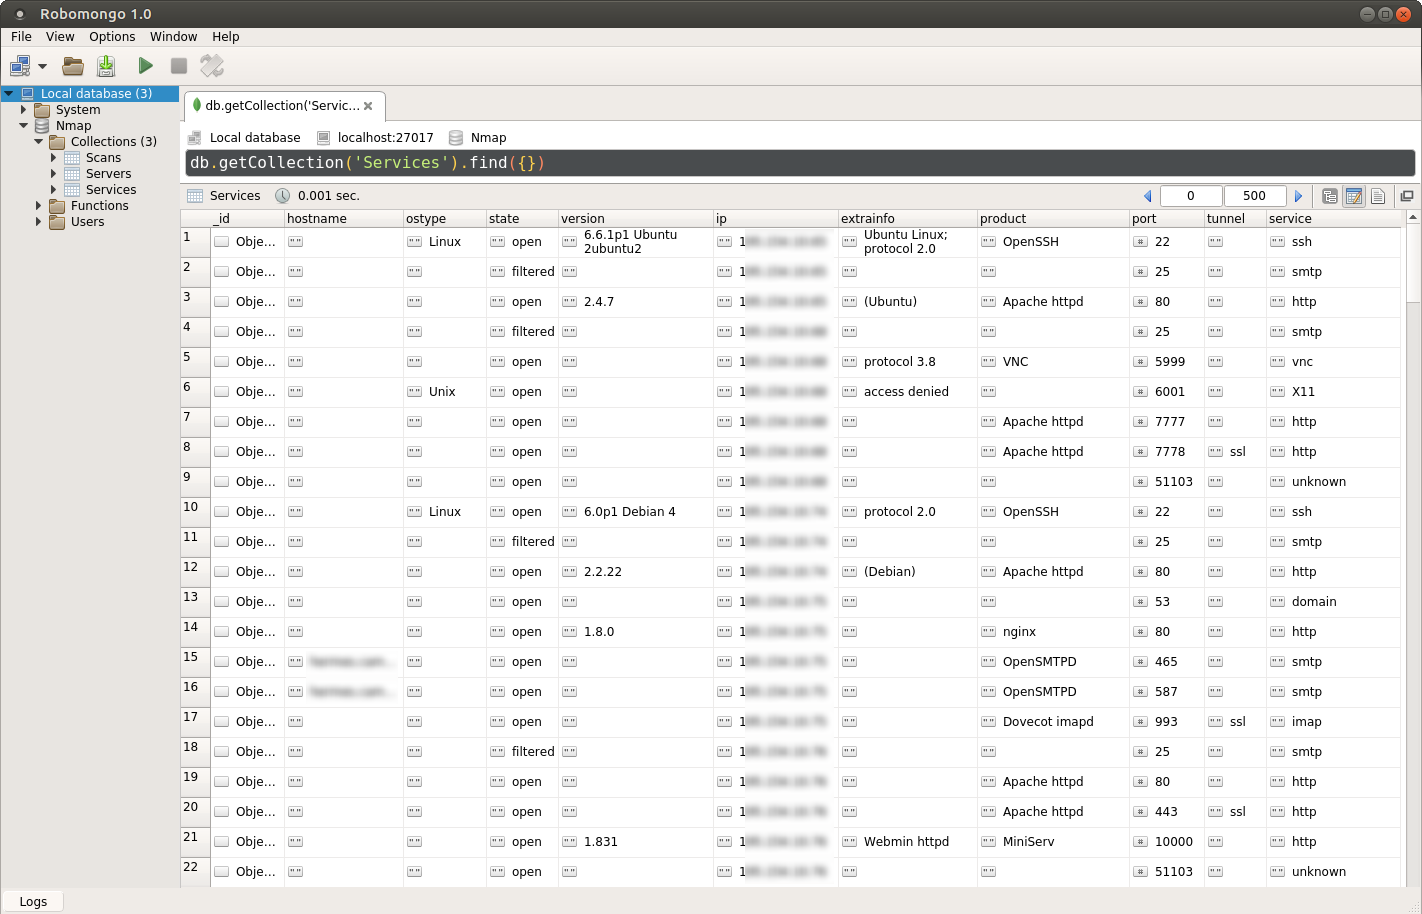Select row 5 product cell VNC
The image size is (1422, 914).
click(1053, 362)
